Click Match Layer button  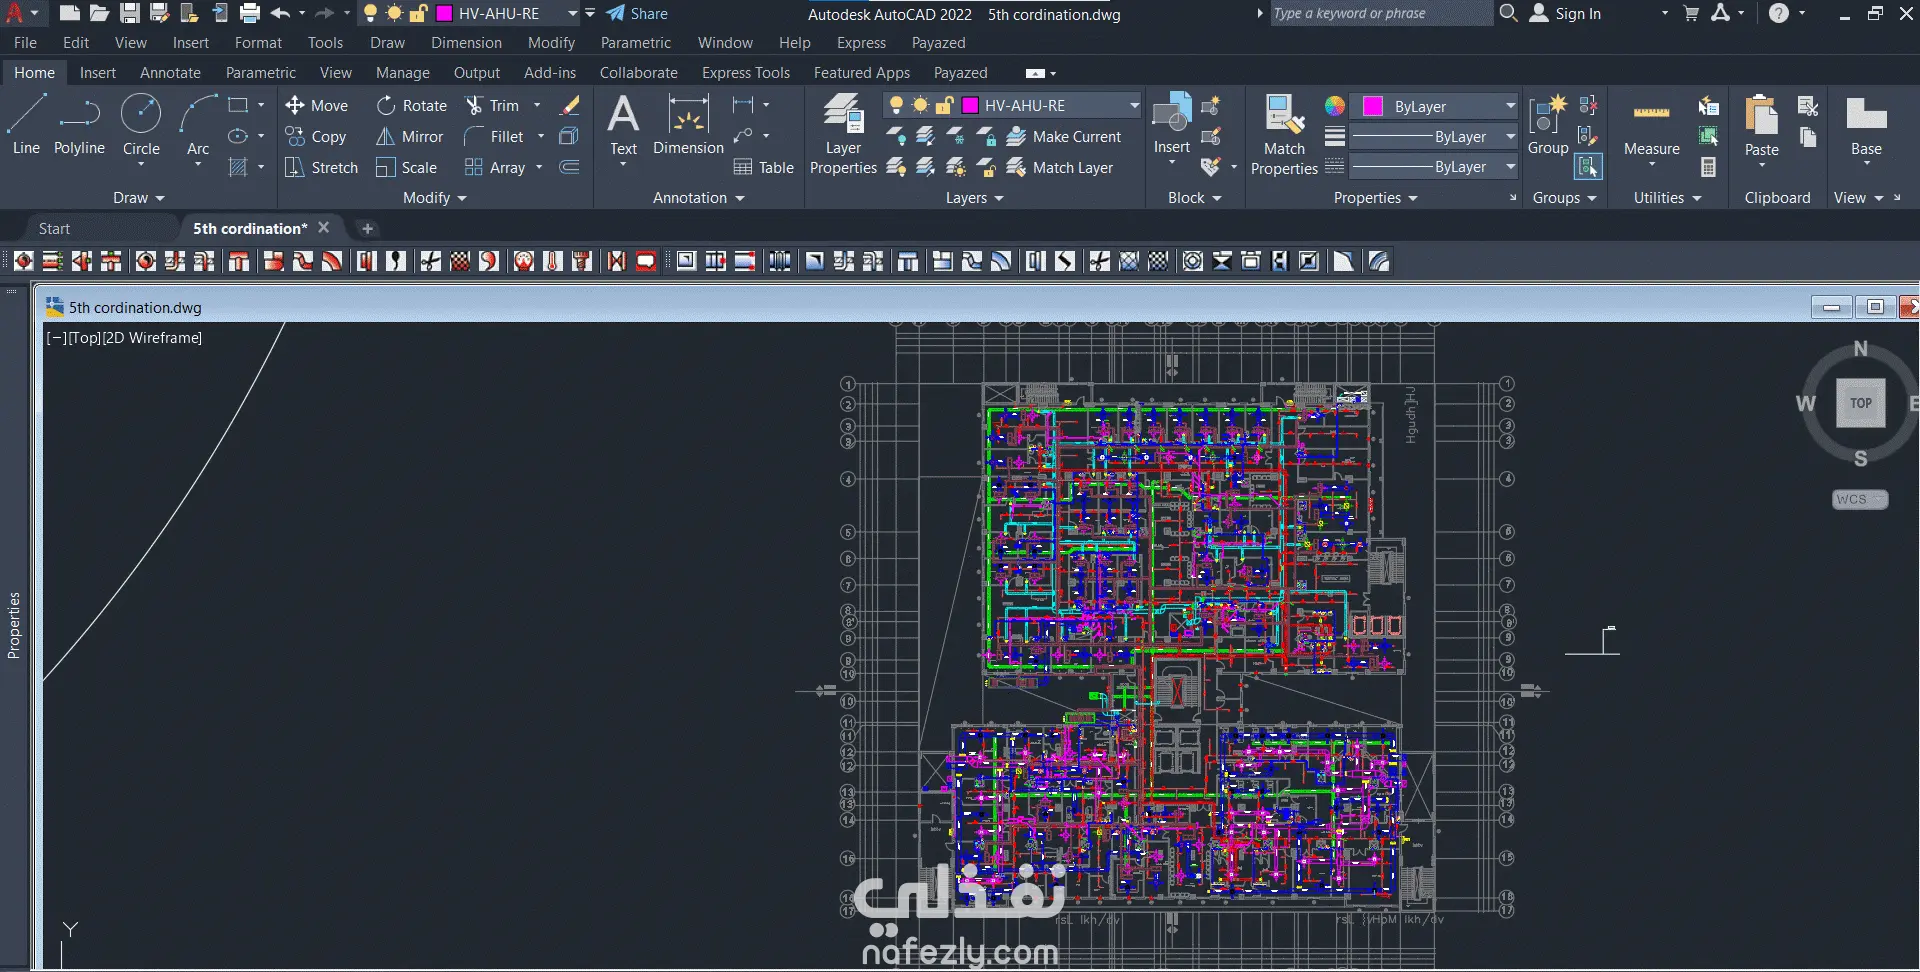(1060, 168)
